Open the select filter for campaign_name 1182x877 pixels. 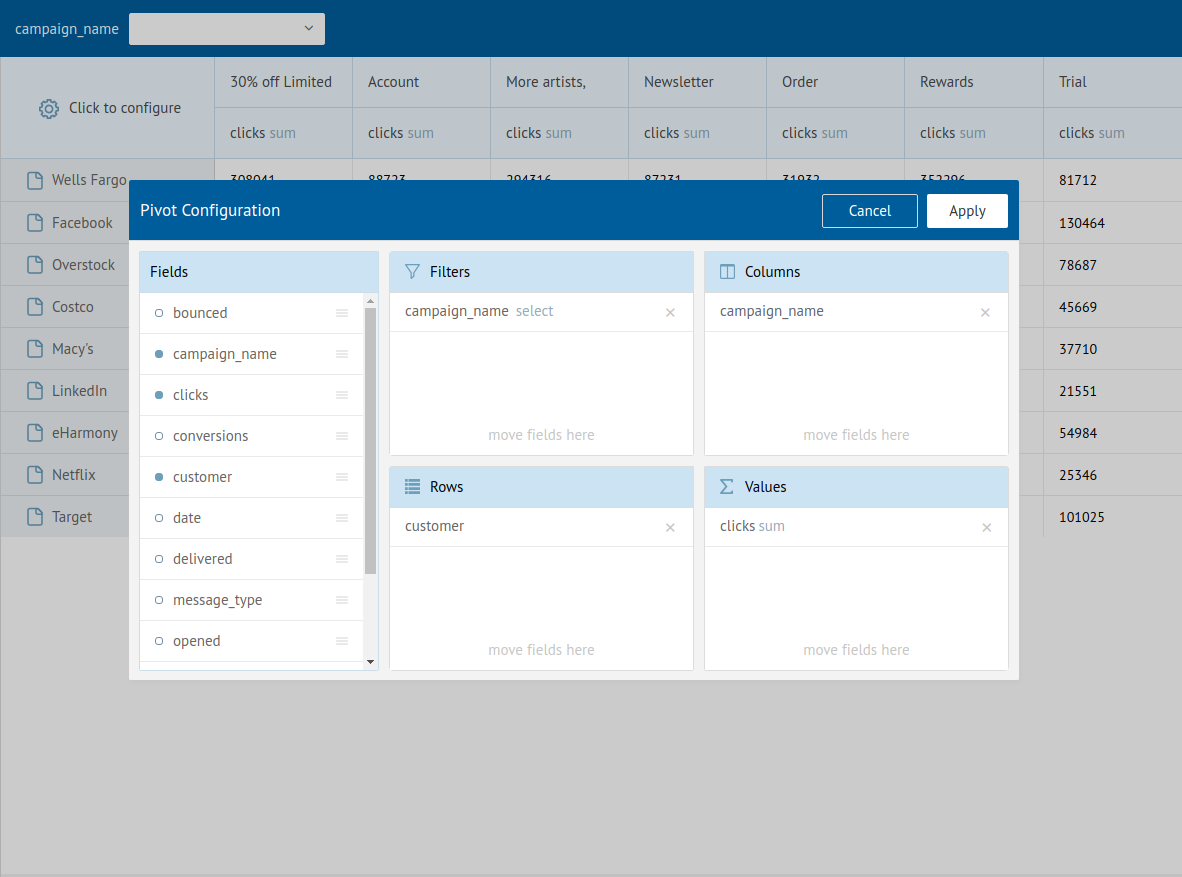pos(534,311)
